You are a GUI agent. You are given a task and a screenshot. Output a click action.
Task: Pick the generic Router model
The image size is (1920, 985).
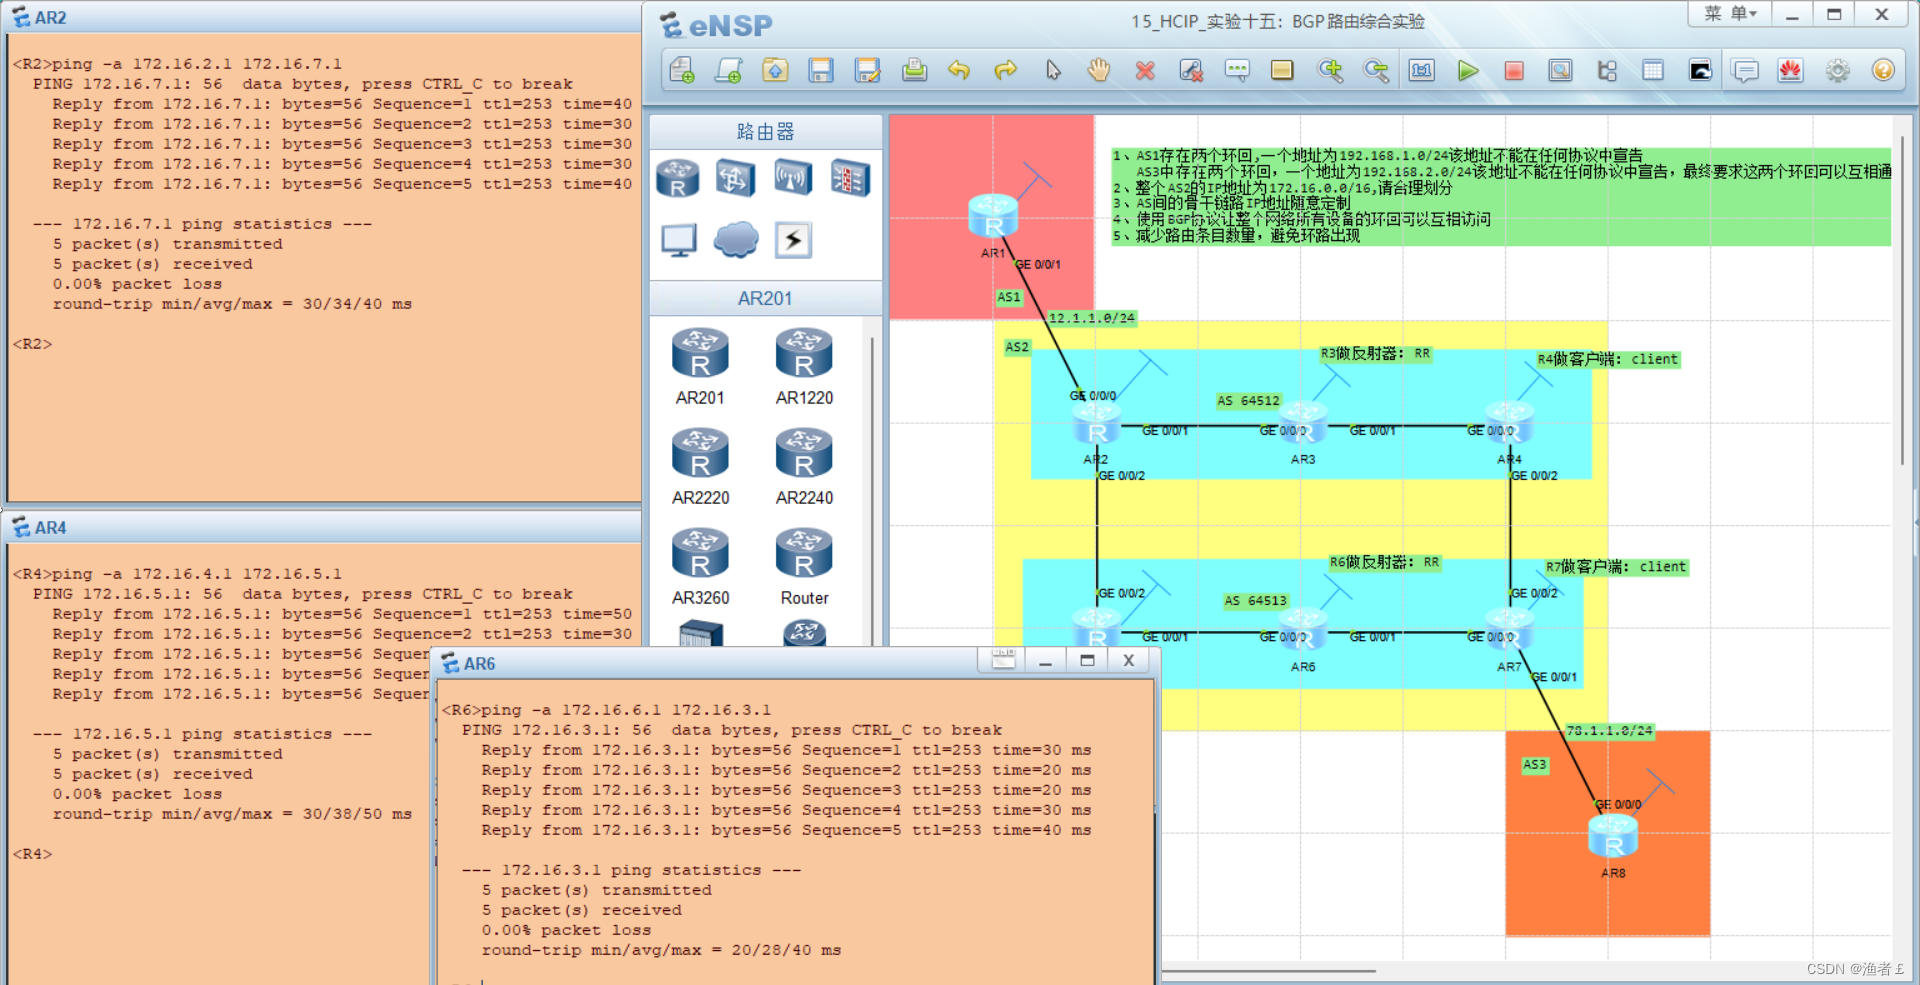pos(804,566)
